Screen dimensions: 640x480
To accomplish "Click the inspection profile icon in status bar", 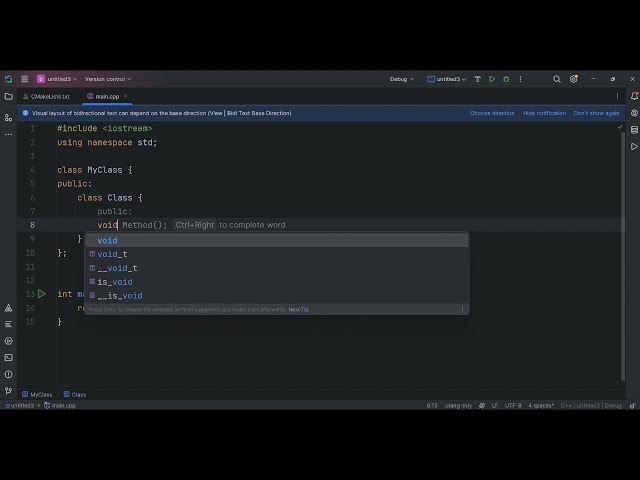I will tap(482, 406).
